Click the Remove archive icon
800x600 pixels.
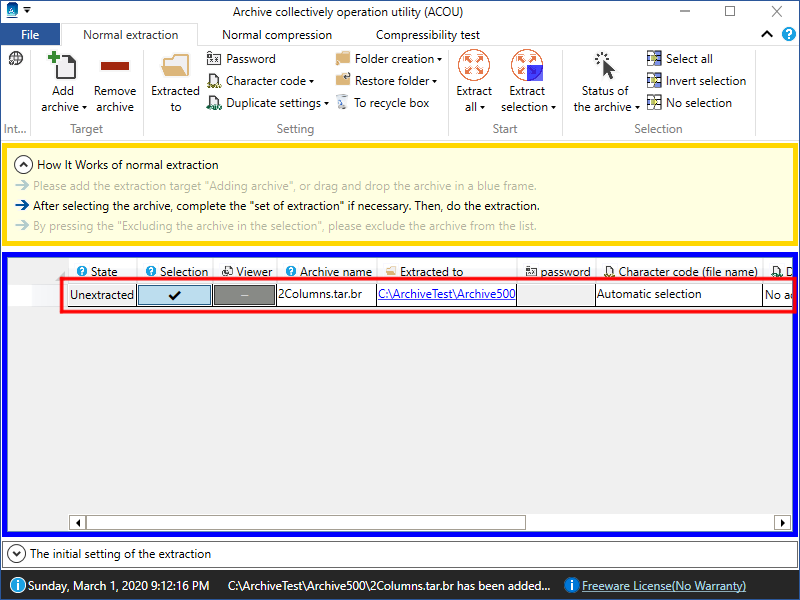[x=115, y=67]
